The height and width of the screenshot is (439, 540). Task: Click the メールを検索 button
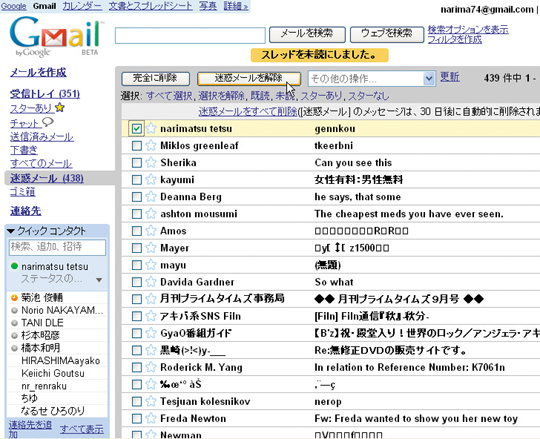tap(307, 34)
